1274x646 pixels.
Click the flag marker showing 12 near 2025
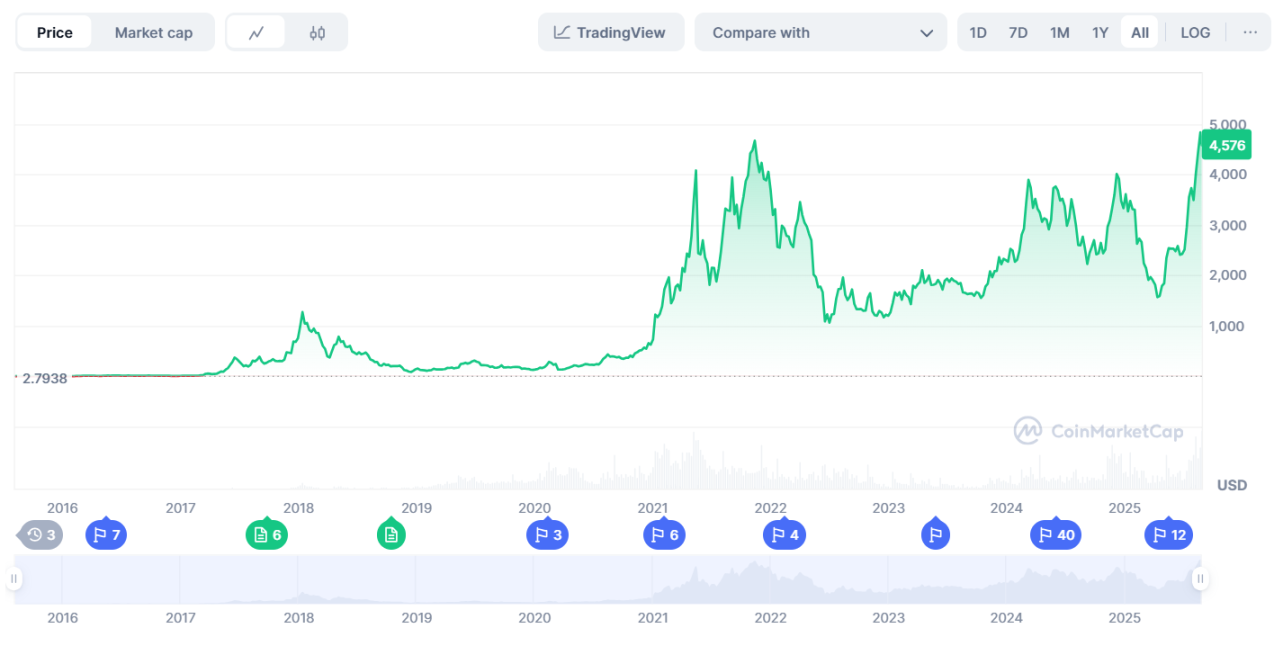pyautogui.click(x=1168, y=534)
